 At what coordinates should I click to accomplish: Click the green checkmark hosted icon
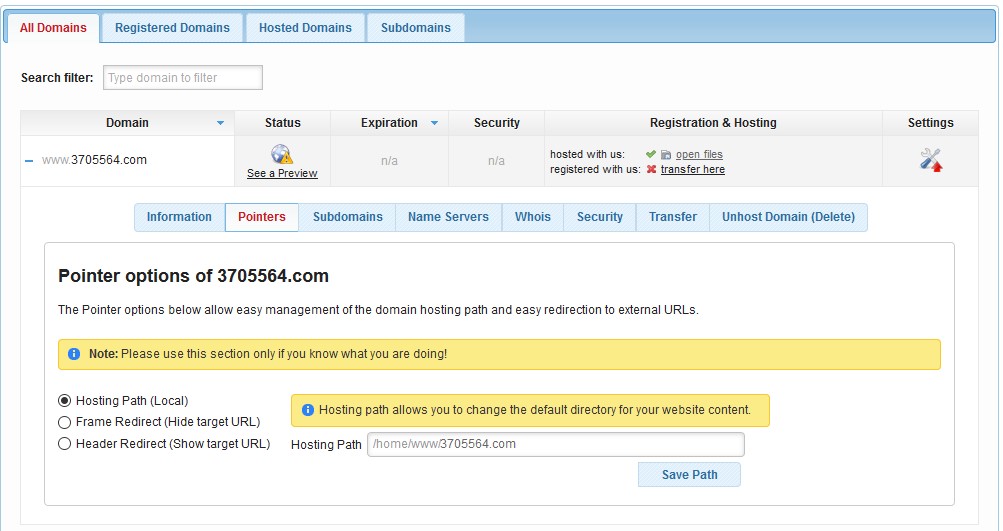tap(651, 154)
